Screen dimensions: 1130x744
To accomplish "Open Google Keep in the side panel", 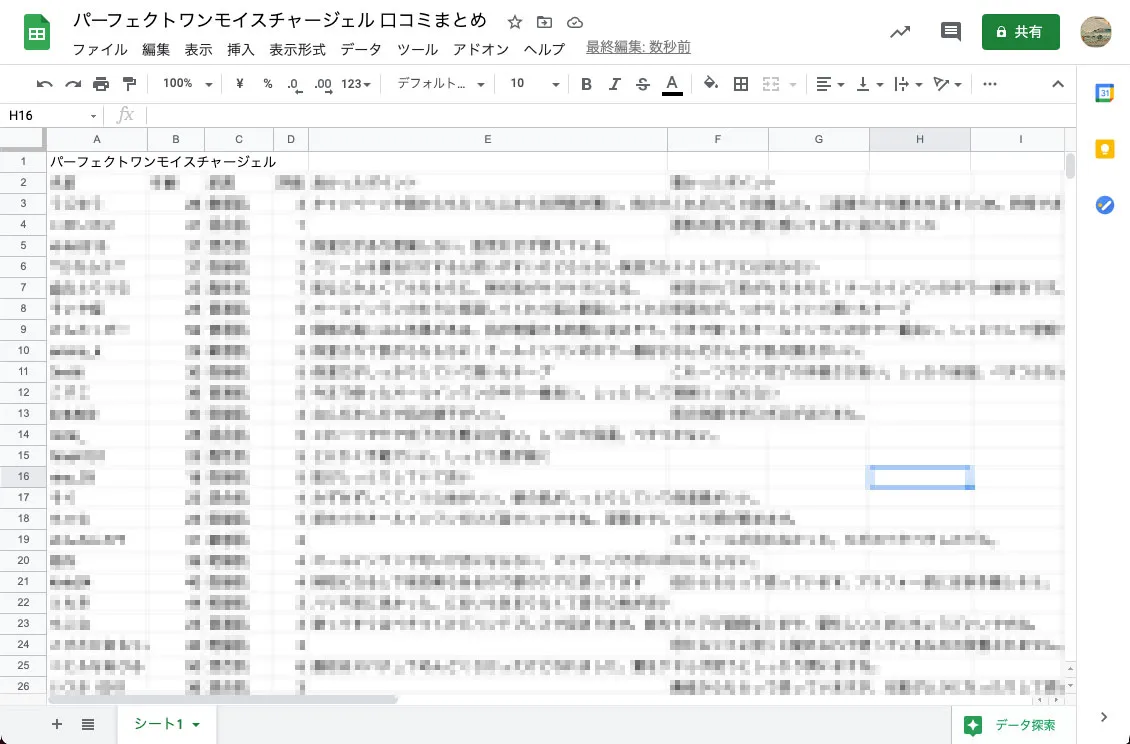I will pos(1105,148).
